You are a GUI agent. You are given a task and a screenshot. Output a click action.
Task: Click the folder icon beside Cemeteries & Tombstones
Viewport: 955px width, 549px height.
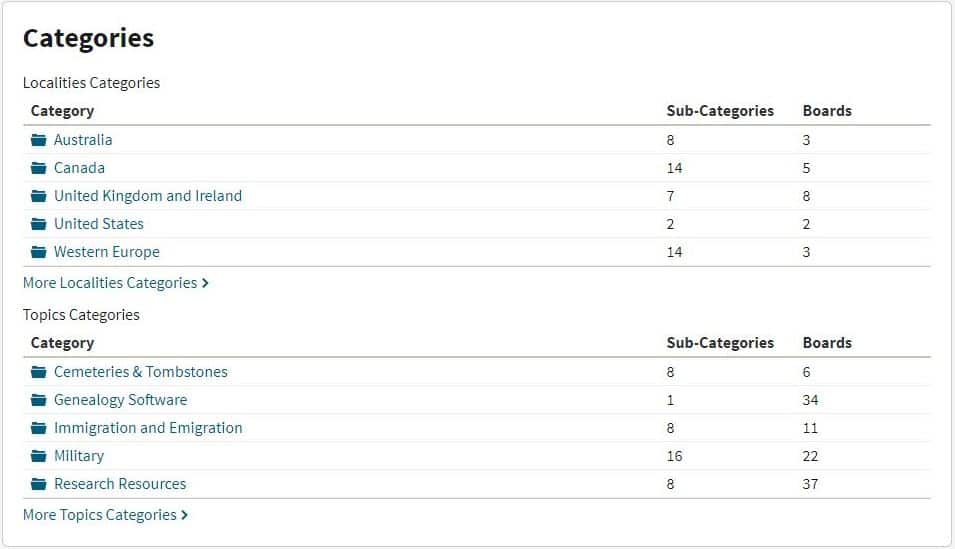[39, 372]
